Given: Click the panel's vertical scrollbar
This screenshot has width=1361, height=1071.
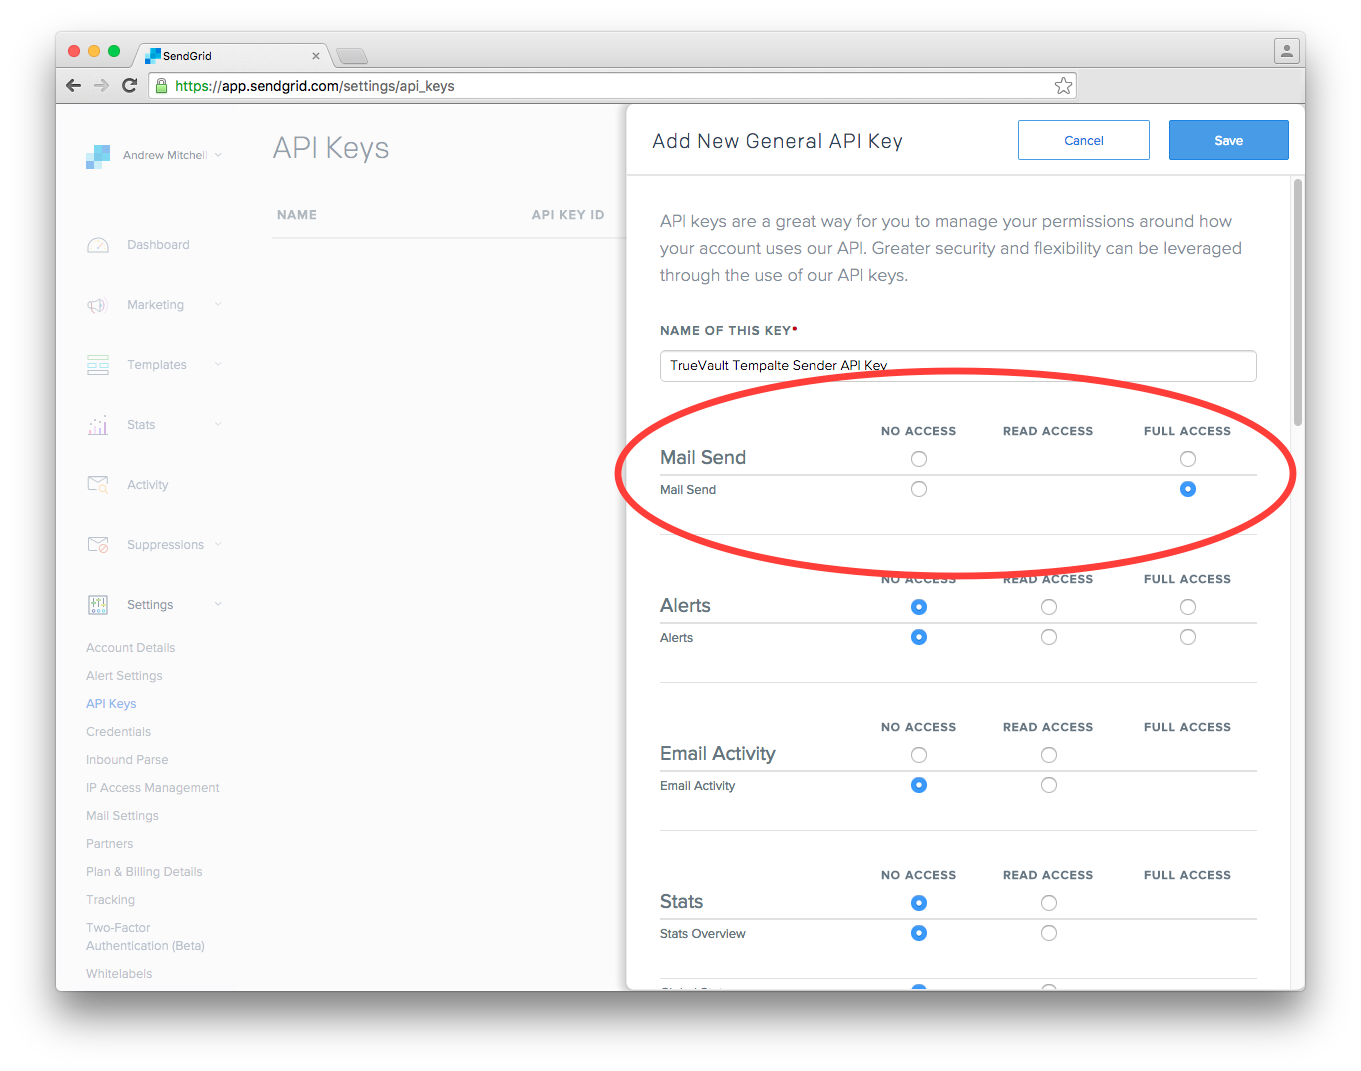Looking at the screenshot, I should click(1298, 303).
